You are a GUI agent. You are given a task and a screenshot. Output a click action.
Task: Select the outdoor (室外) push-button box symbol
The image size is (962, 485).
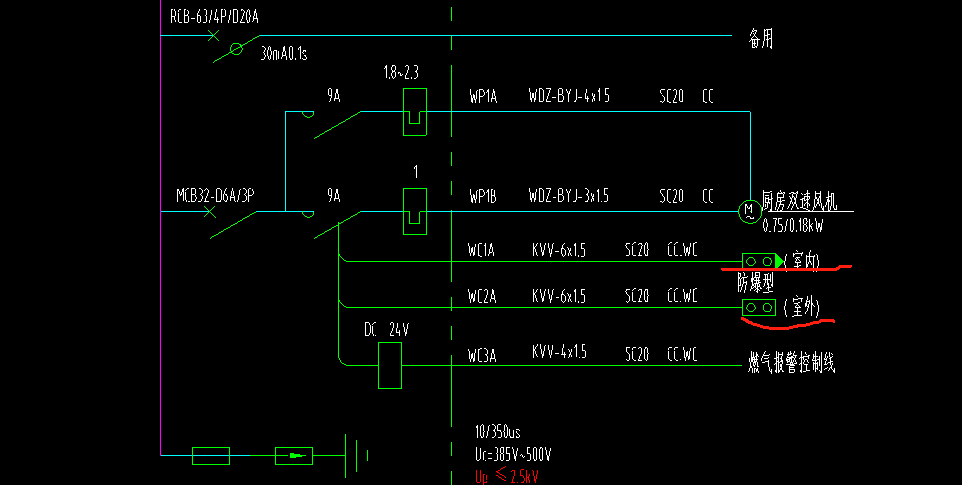(759, 307)
